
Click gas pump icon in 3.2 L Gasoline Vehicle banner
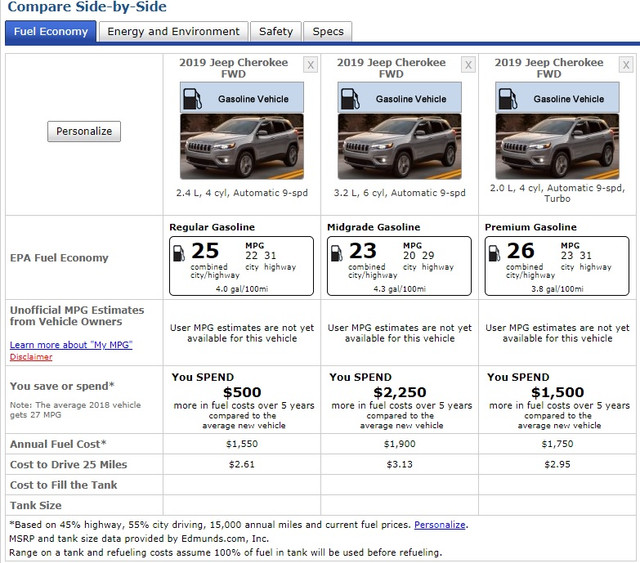pos(350,99)
